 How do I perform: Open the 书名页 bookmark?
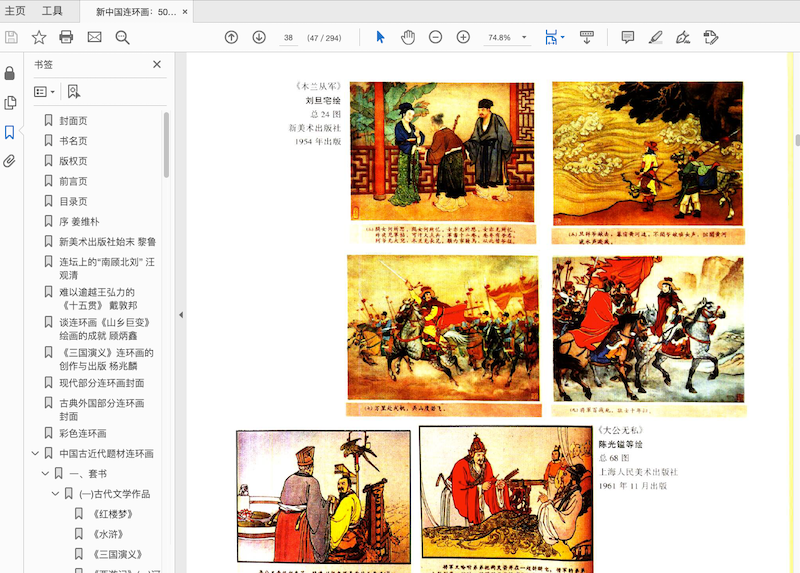pos(73,141)
